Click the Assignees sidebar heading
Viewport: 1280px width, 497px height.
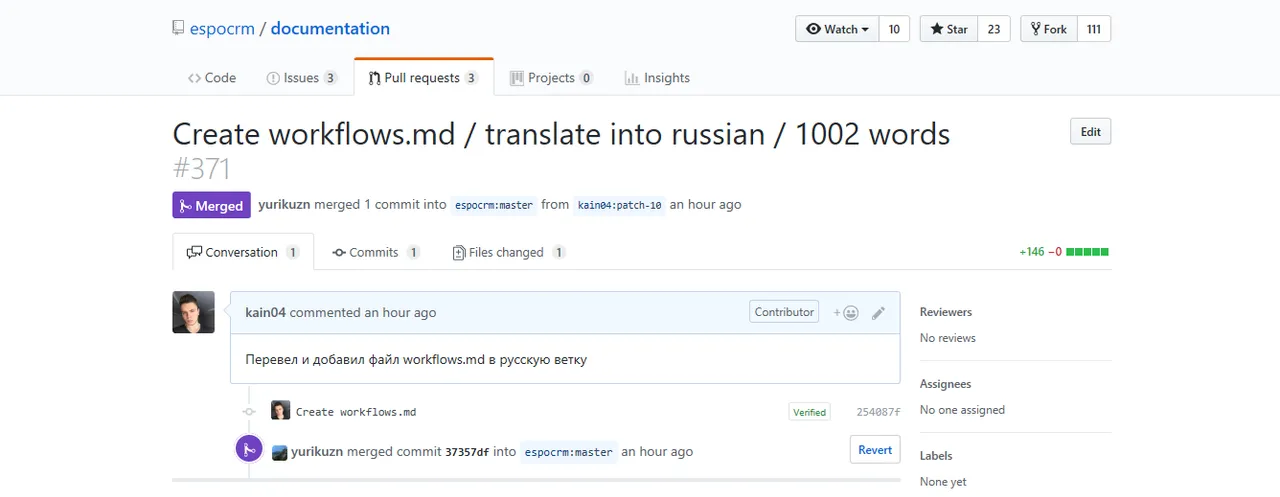coord(946,384)
